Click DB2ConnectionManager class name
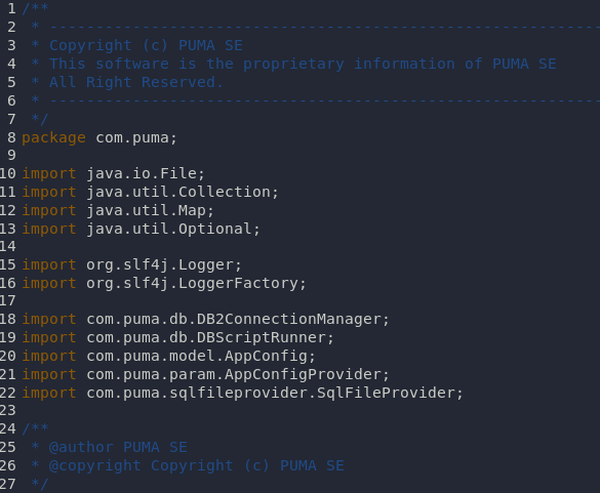Viewport: 600px width, 493px height. point(289,319)
